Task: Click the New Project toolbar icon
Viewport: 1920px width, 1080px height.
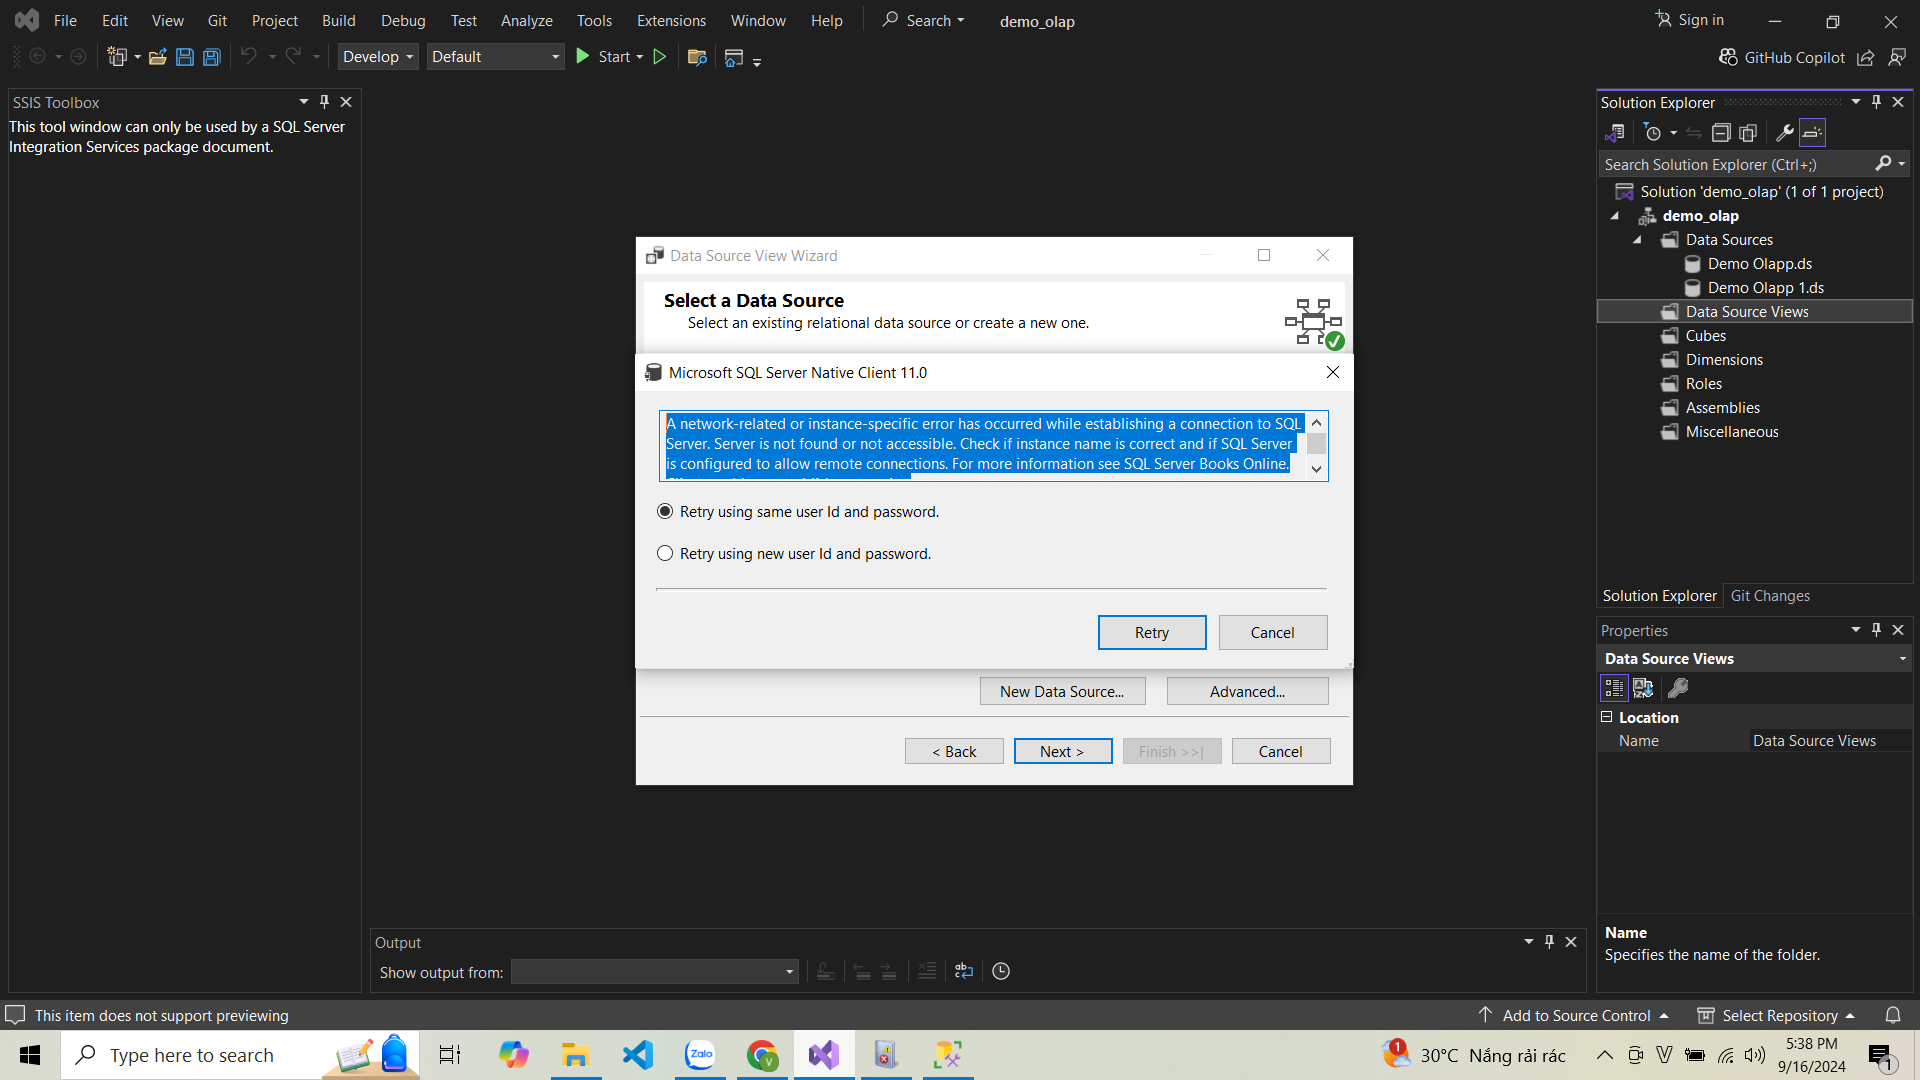Action: tap(117, 57)
